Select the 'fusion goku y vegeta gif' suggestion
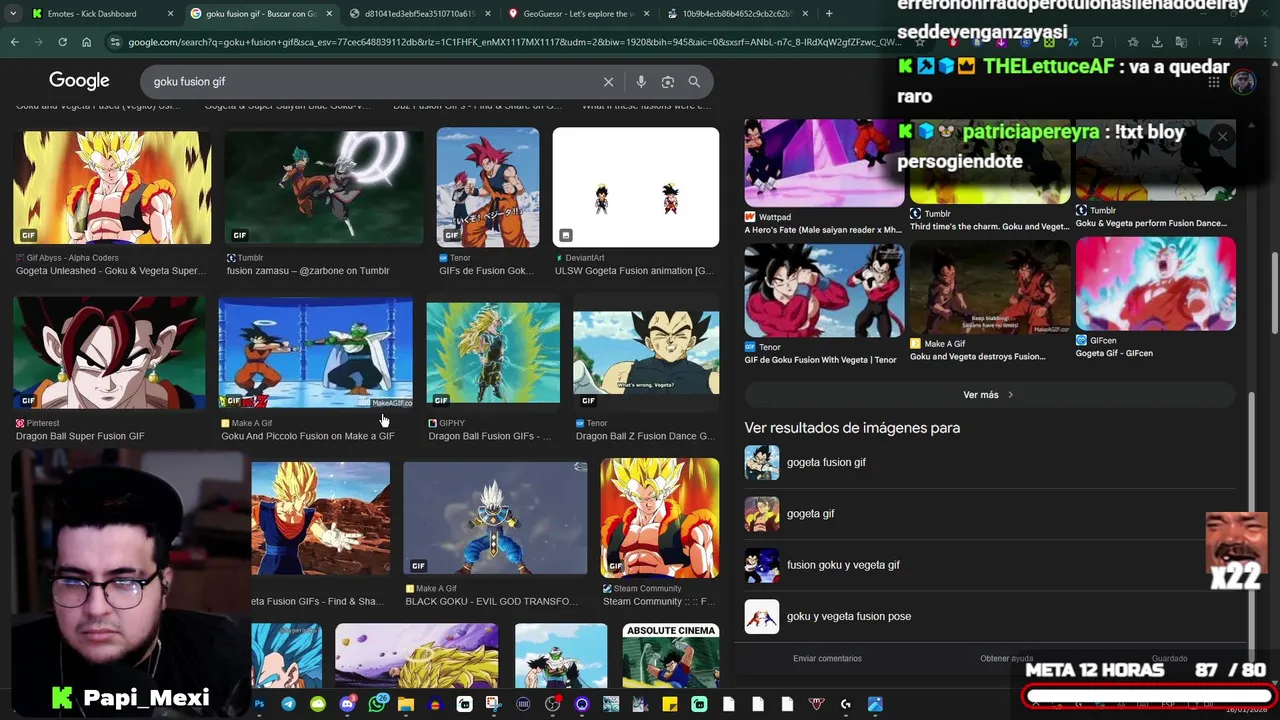Viewport: 1280px width, 720px height. tap(843, 565)
